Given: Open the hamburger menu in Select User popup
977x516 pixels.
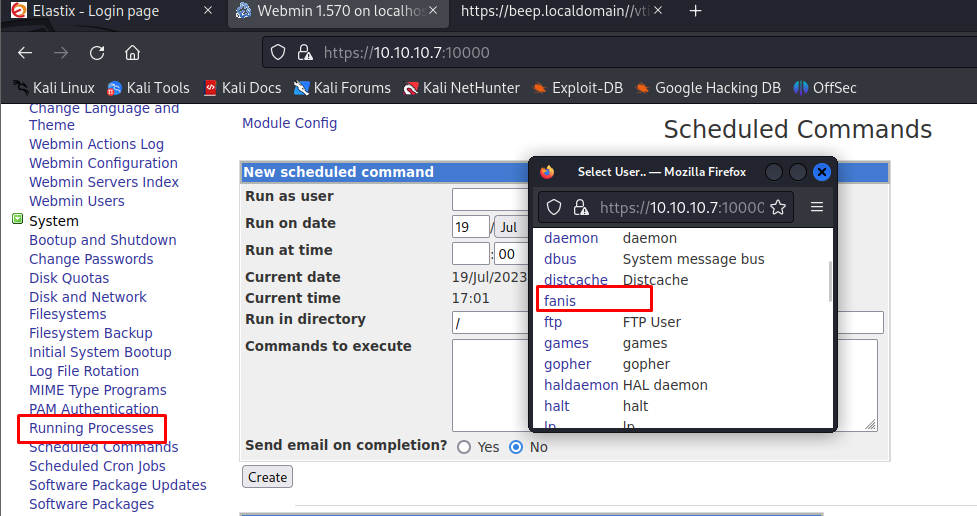Looking at the screenshot, I should pyautogui.click(x=817, y=207).
